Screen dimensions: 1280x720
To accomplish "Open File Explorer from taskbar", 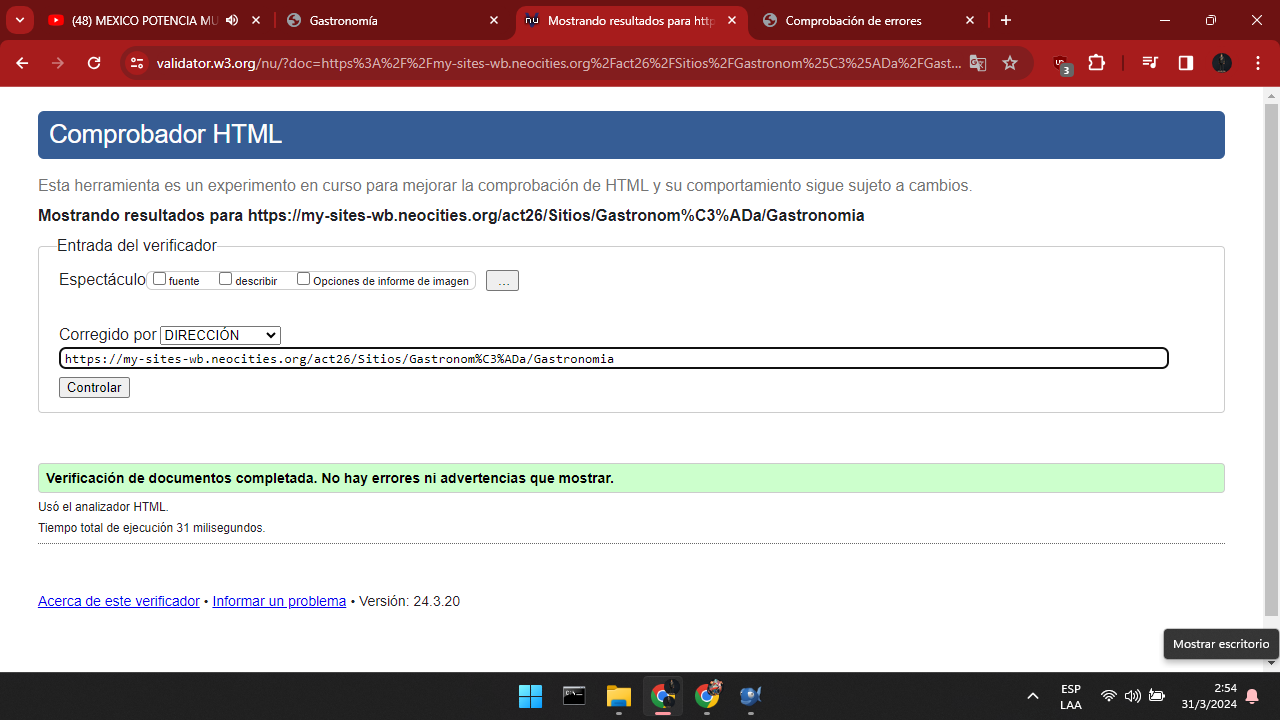I will click(x=618, y=696).
